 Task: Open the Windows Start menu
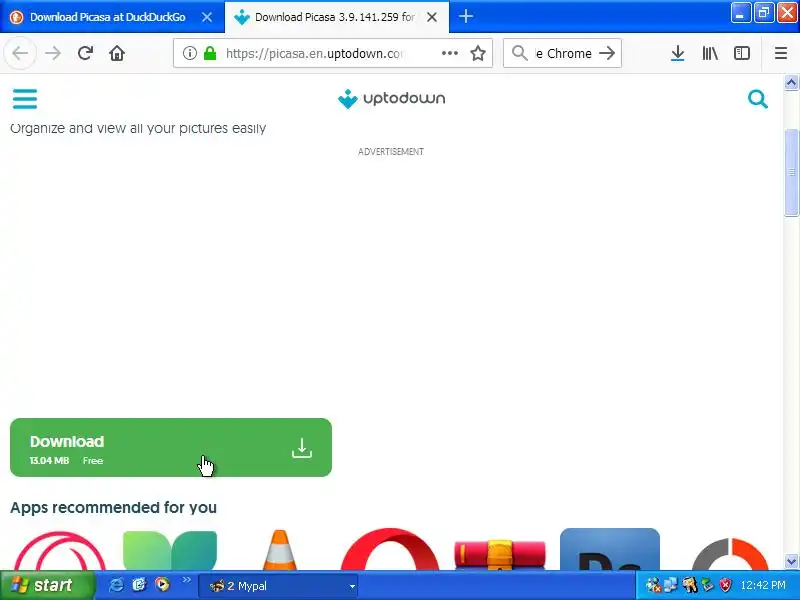click(x=47, y=585)
